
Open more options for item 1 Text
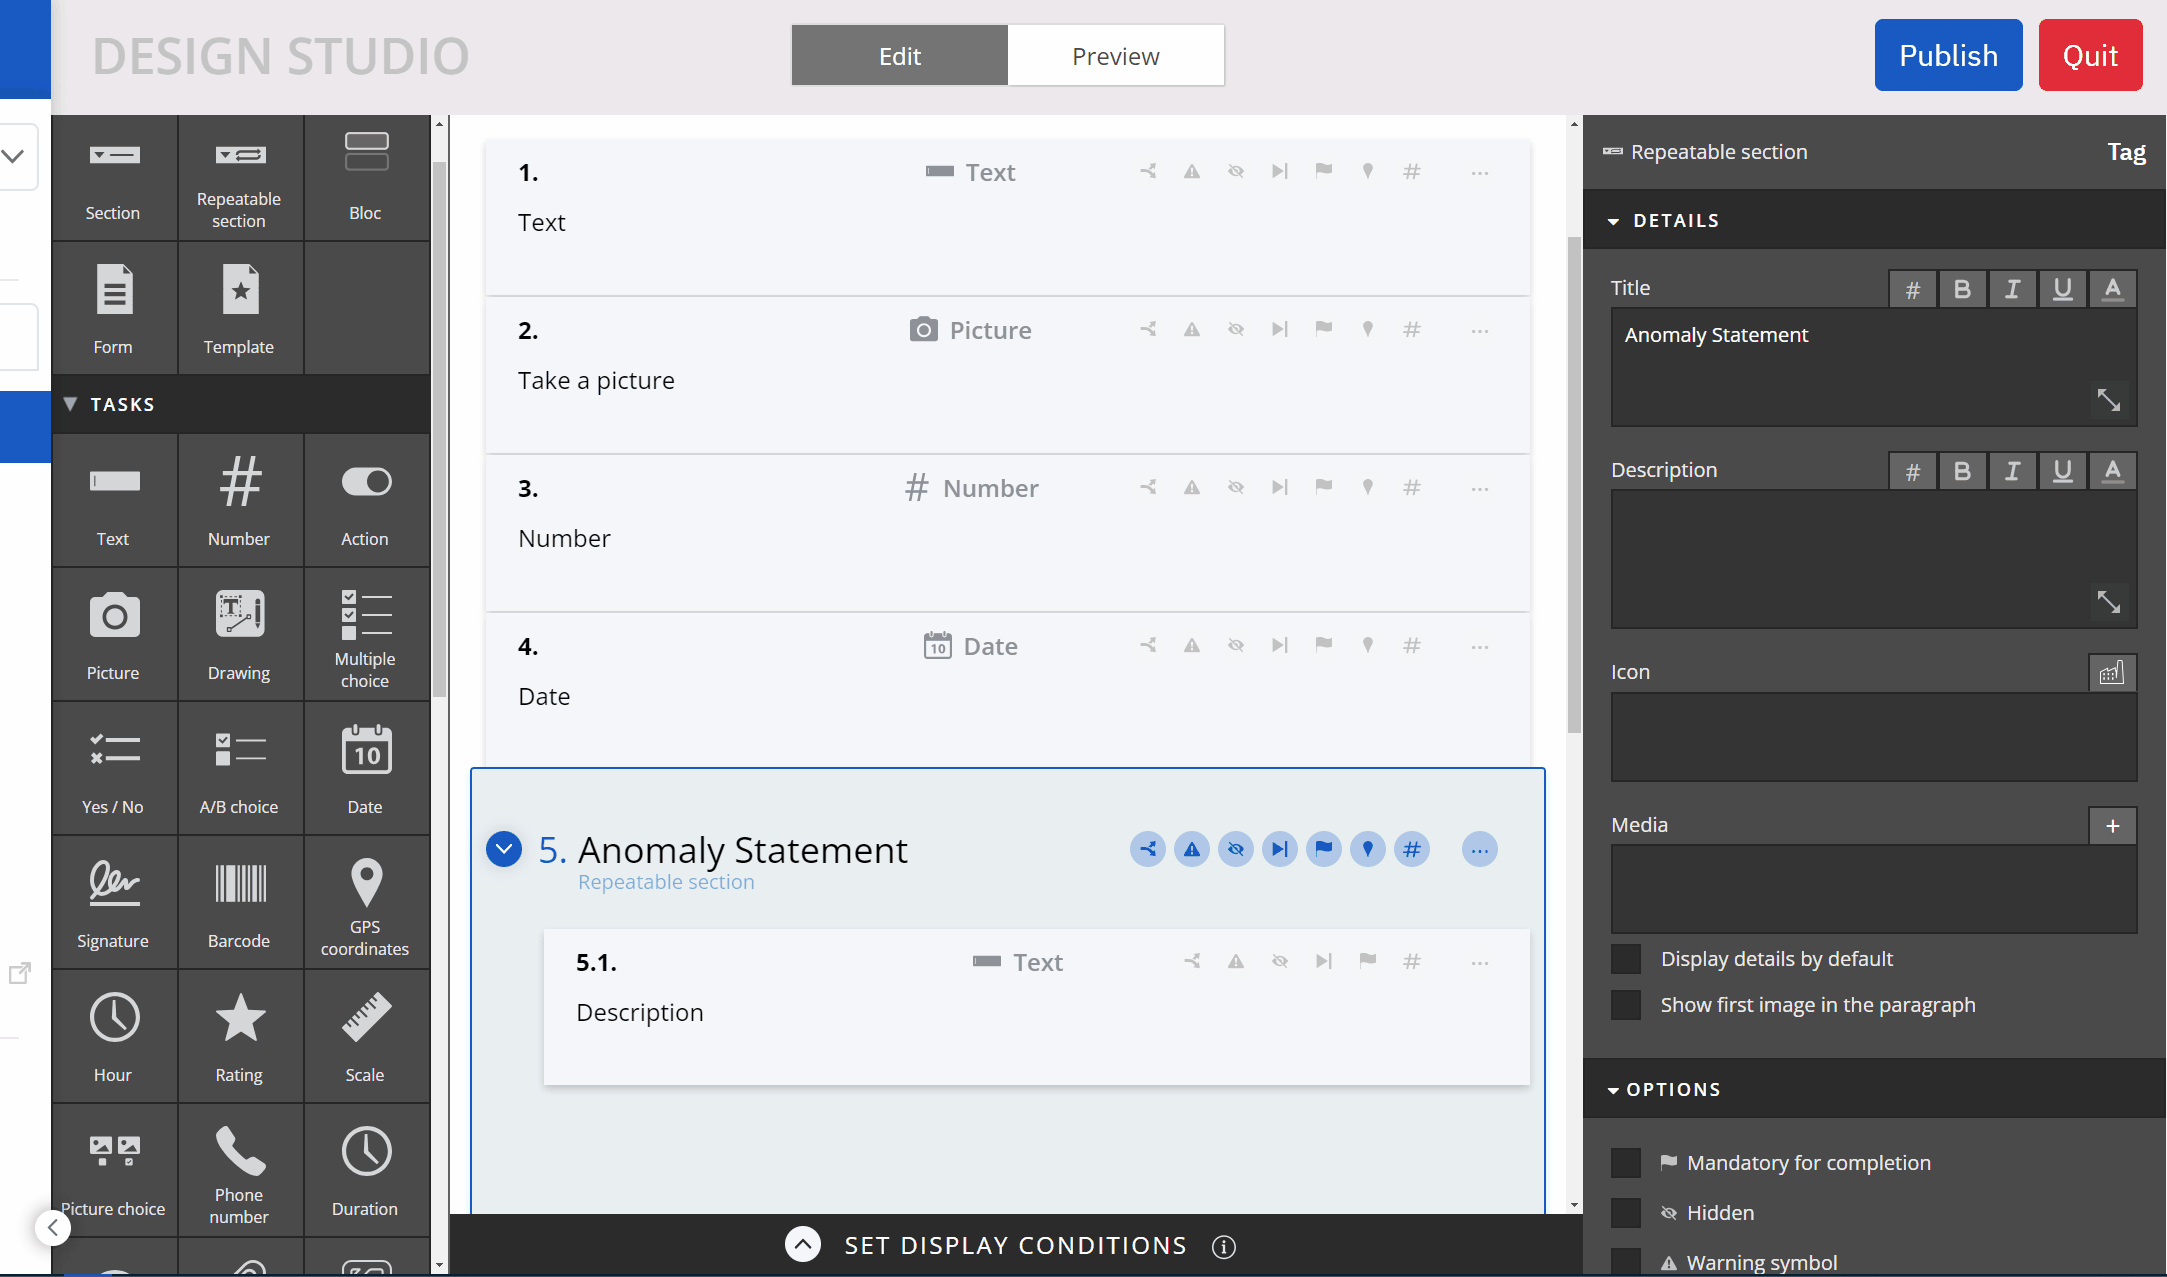click(1480, 173)
